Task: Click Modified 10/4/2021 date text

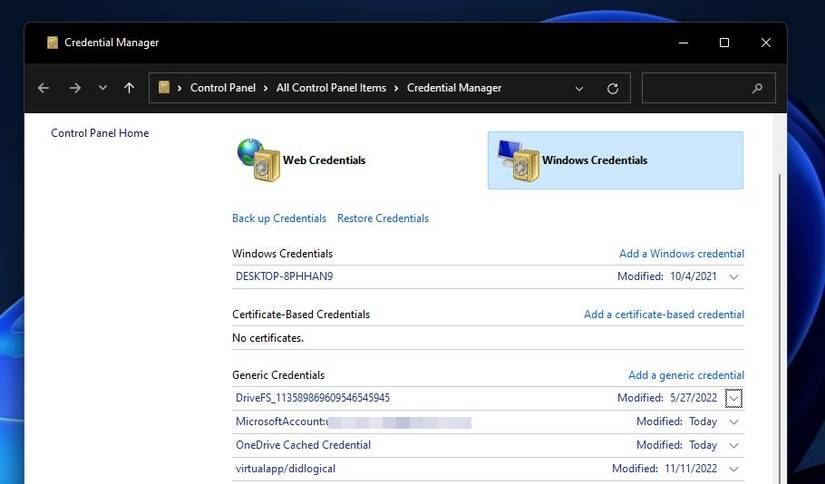Action: 667,276
